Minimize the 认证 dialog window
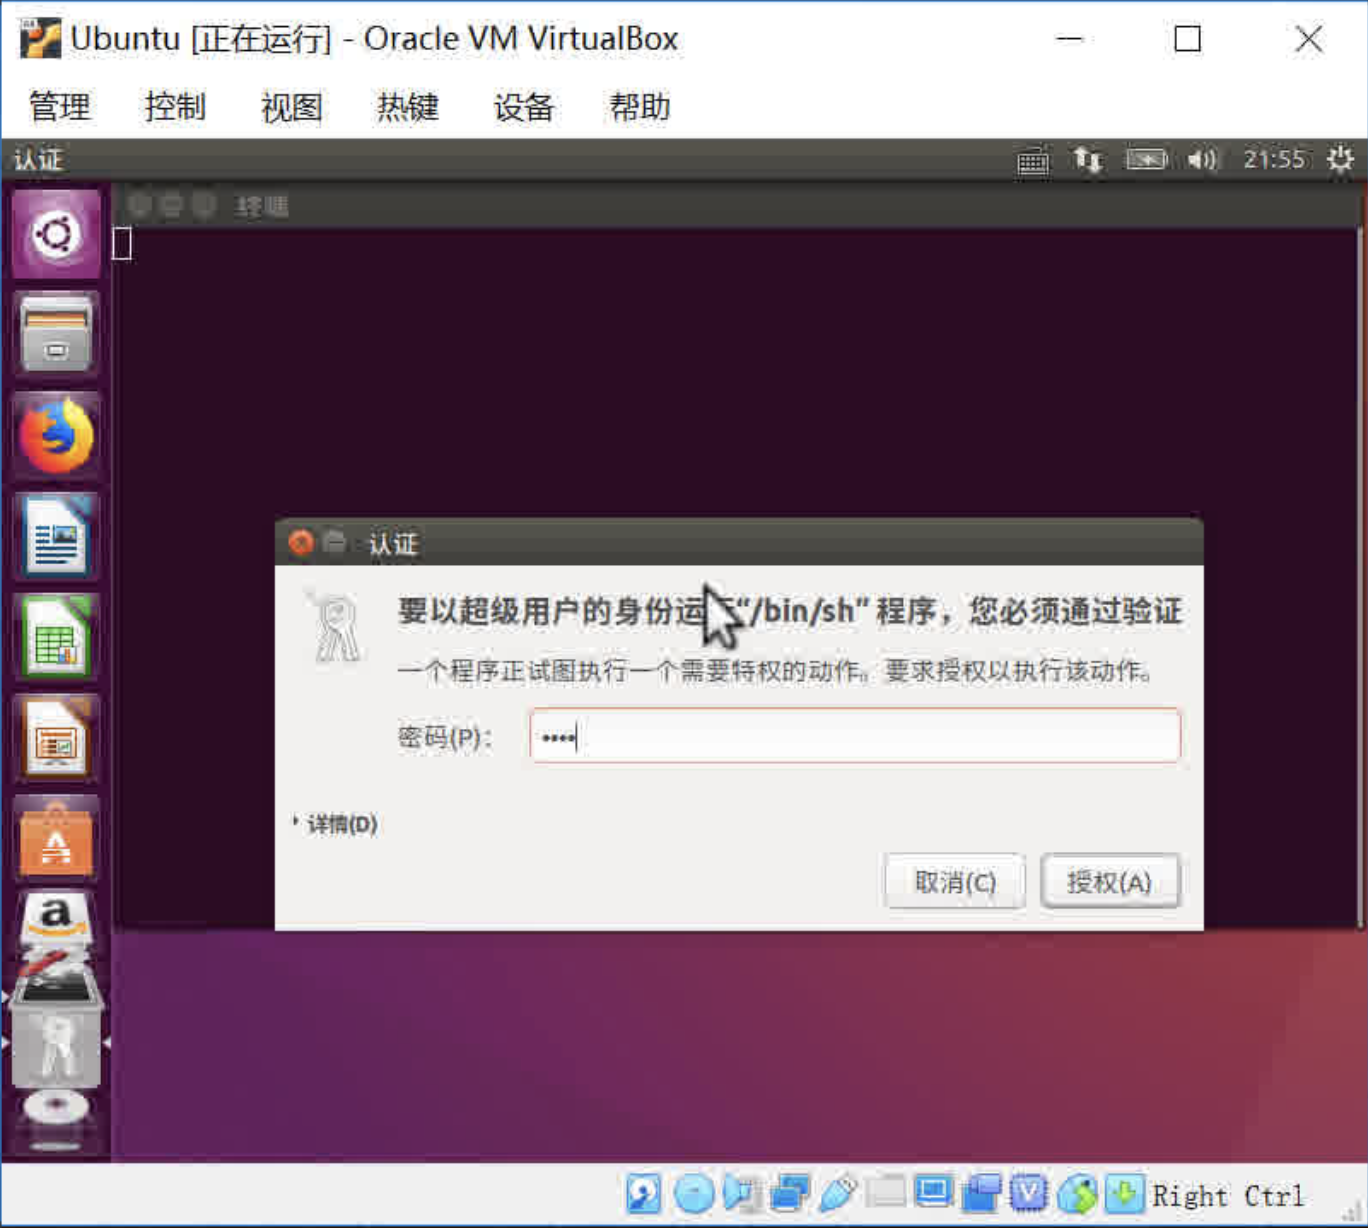This screenshot has width=1368, height=1228. pos(335,543)
